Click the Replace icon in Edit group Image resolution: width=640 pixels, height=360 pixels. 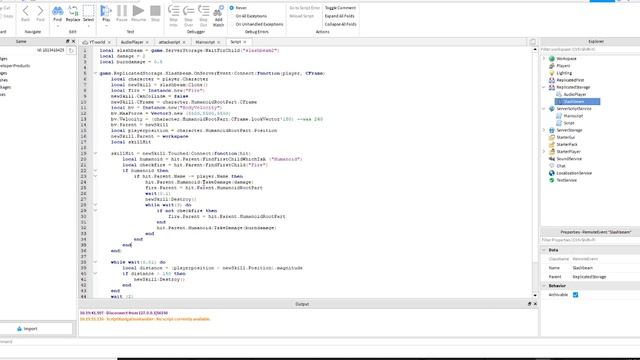point(73,11)
